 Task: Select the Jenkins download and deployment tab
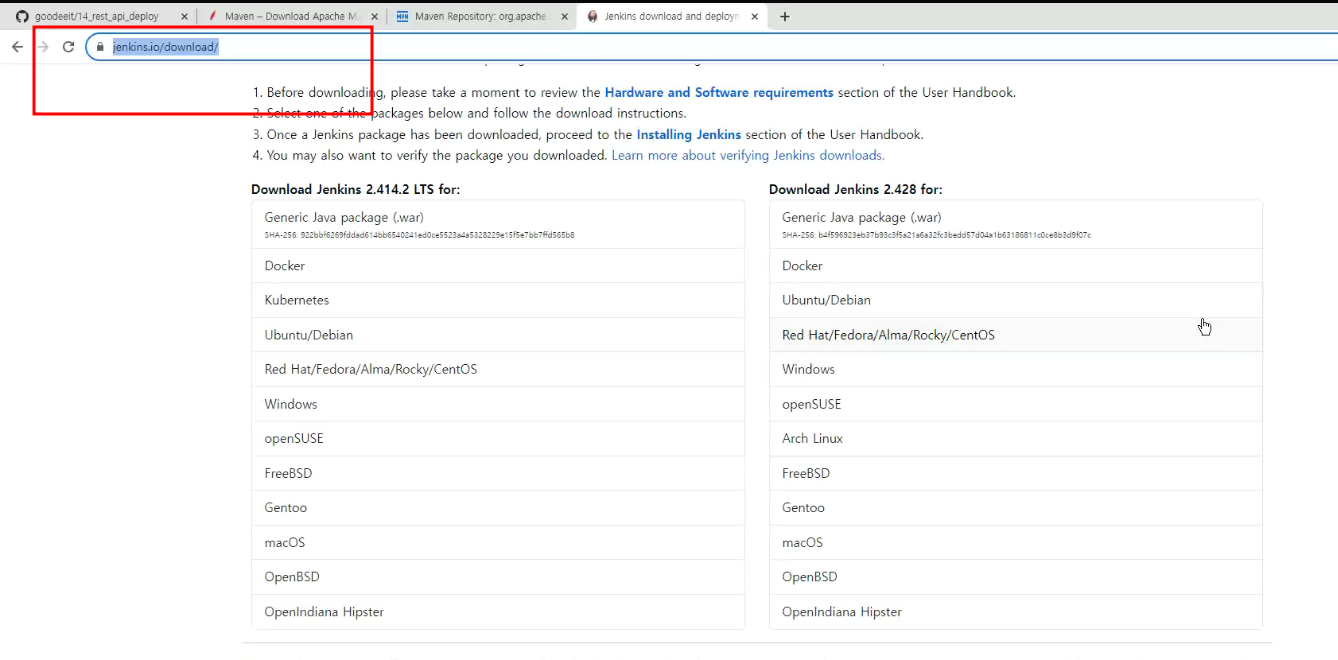672,17
